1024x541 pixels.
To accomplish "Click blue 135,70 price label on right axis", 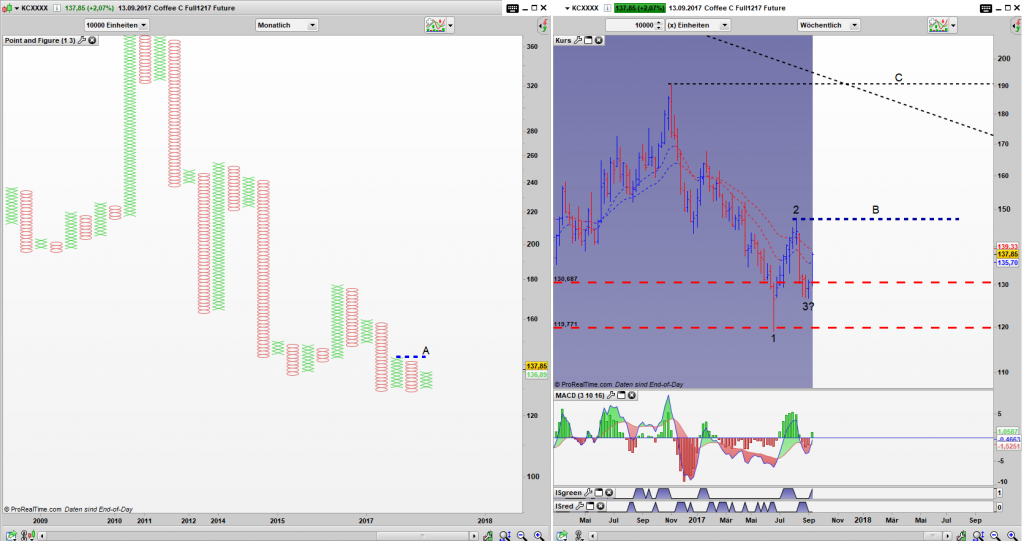I will pyautogui.click(x=1008, y=262).
